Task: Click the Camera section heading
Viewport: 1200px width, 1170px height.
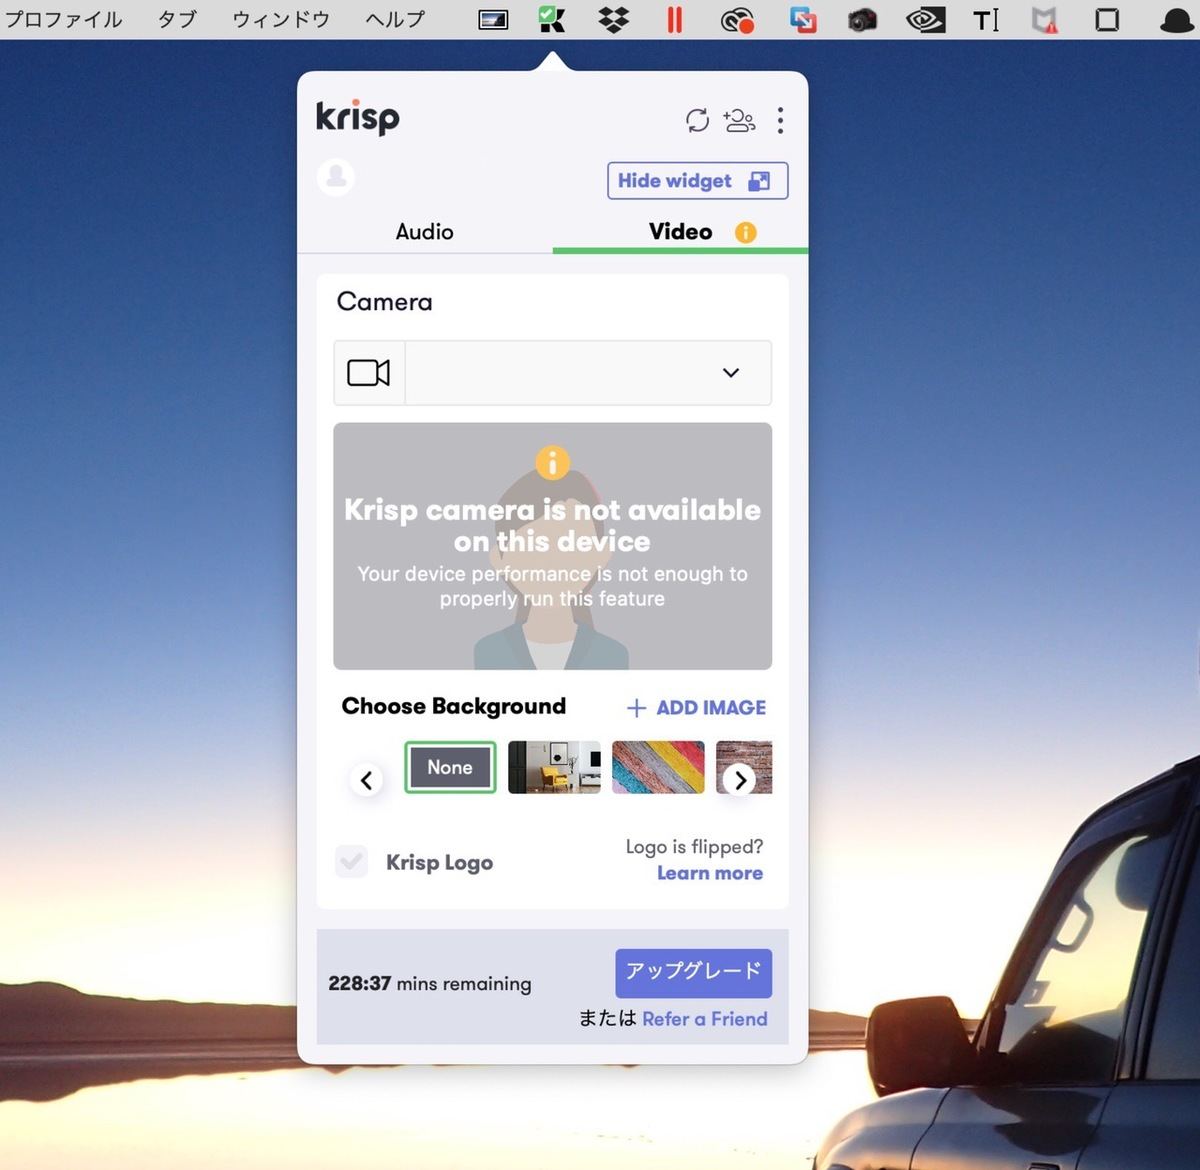Action: (x=385, y=302)
